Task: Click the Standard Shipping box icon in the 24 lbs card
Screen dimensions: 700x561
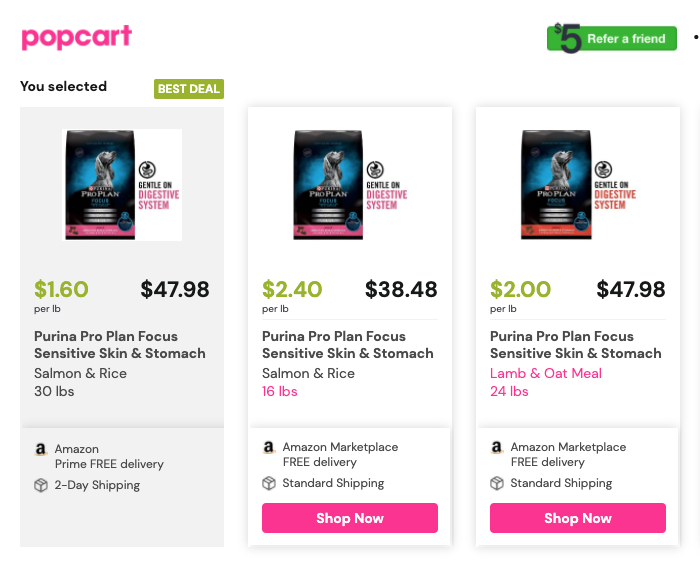Action: click(497, 483)
